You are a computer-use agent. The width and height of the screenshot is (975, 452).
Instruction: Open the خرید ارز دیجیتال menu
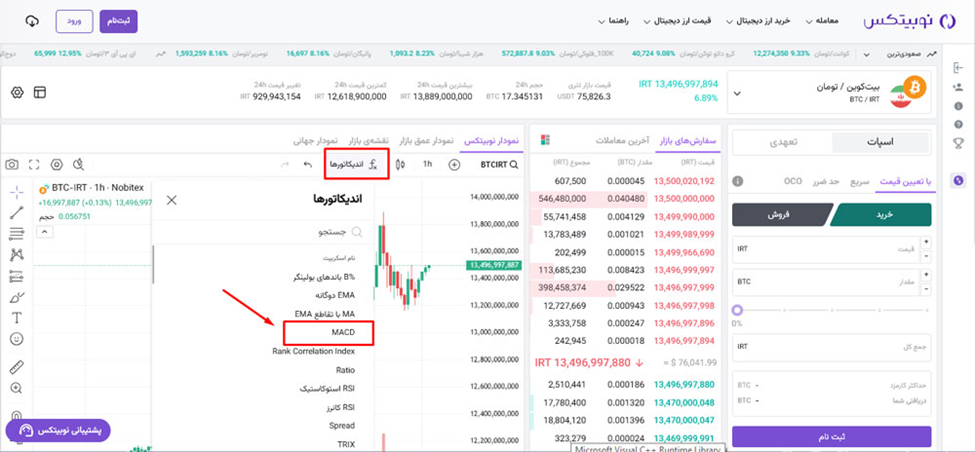coord(759,21)
